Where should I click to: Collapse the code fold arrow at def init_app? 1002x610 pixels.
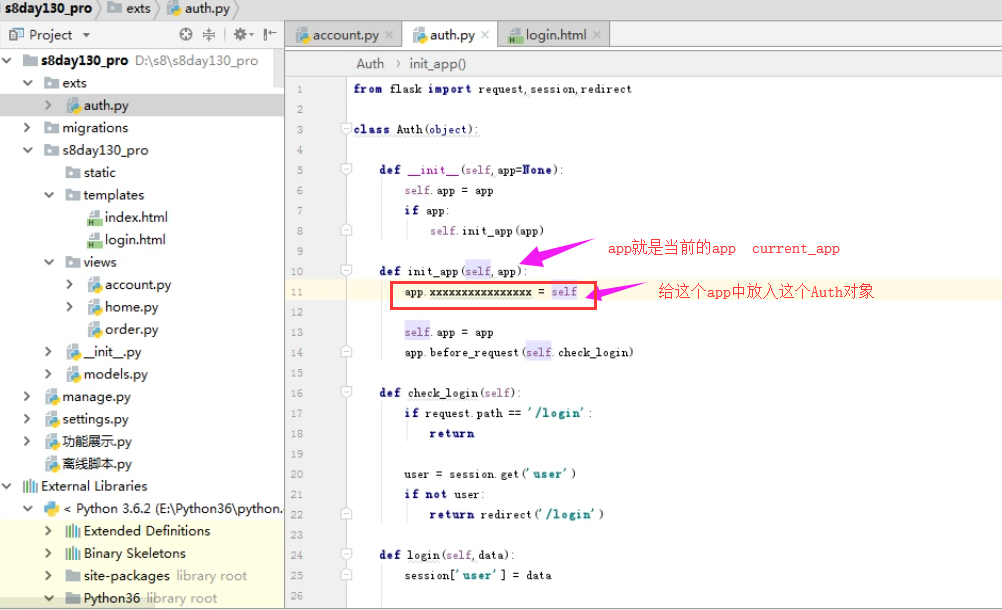(x=346, y=271)
